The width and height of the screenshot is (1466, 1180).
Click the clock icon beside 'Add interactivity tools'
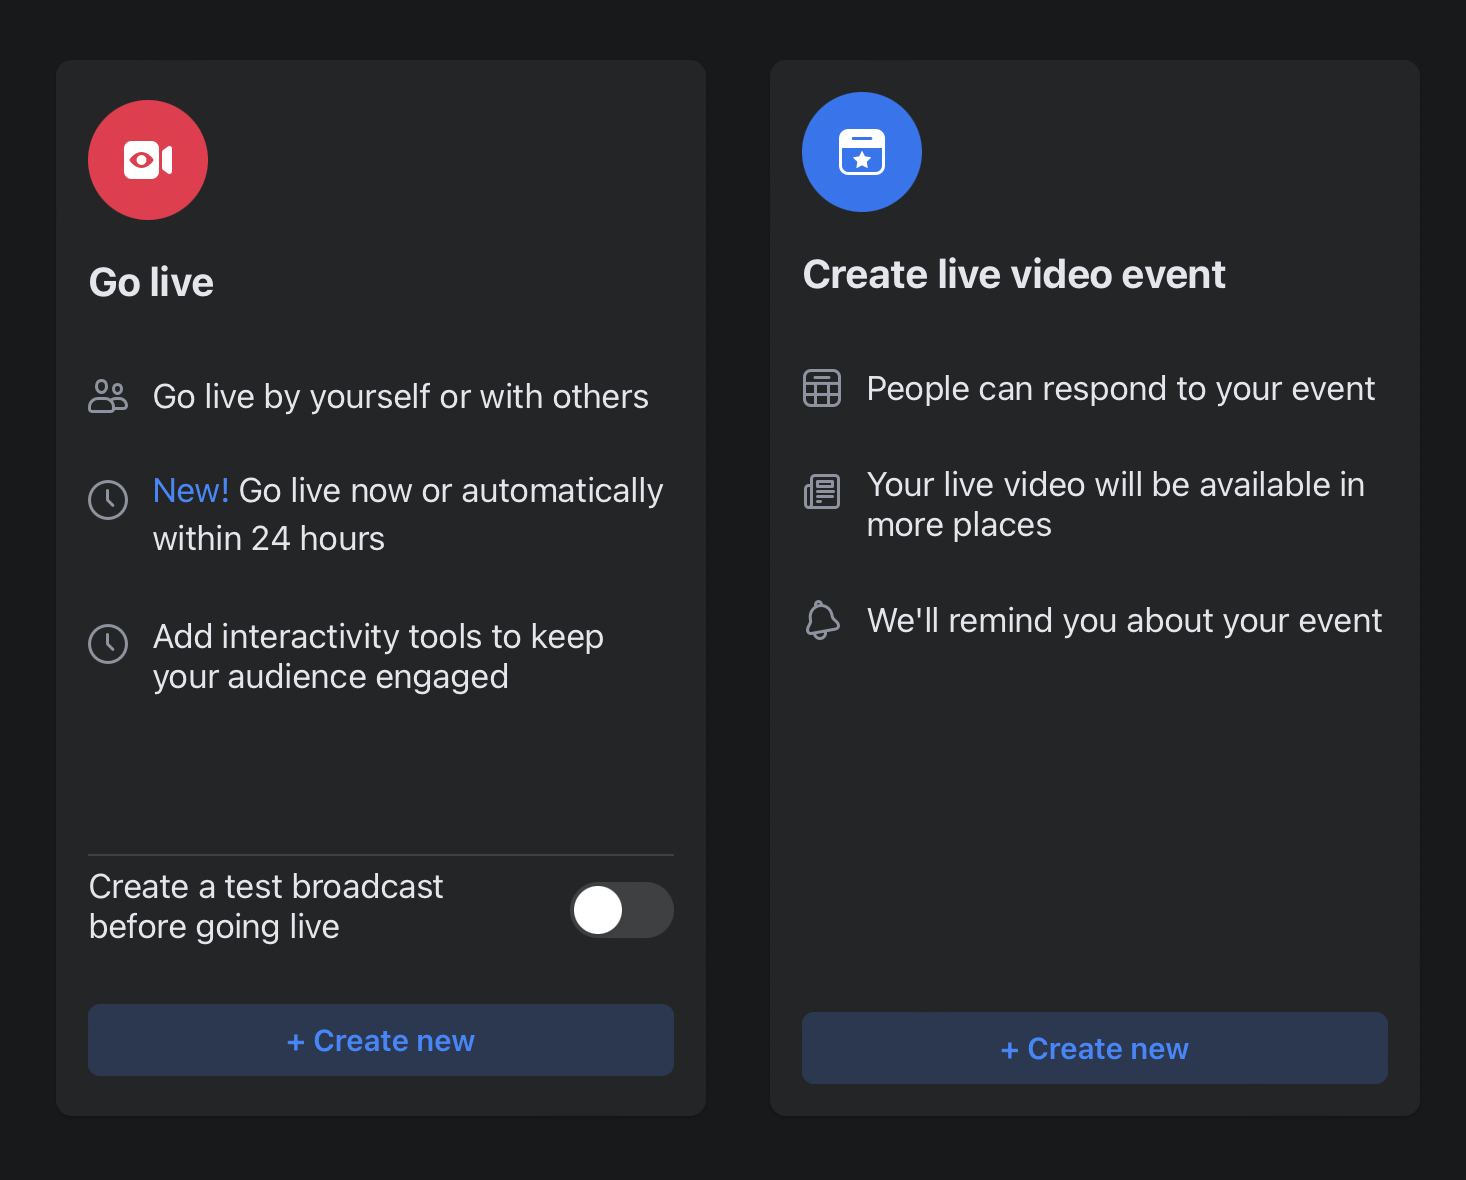point(108,644)
